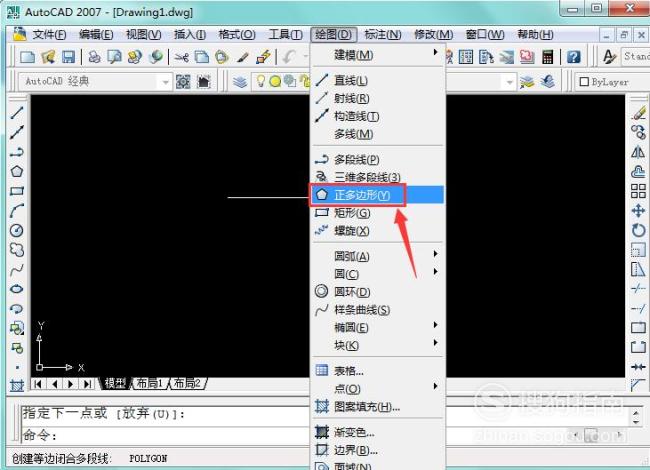The height and width of the screenshot is (470, 650).
Task: Choose 多段线(P) from the draw menu
Action: [378, 160]
